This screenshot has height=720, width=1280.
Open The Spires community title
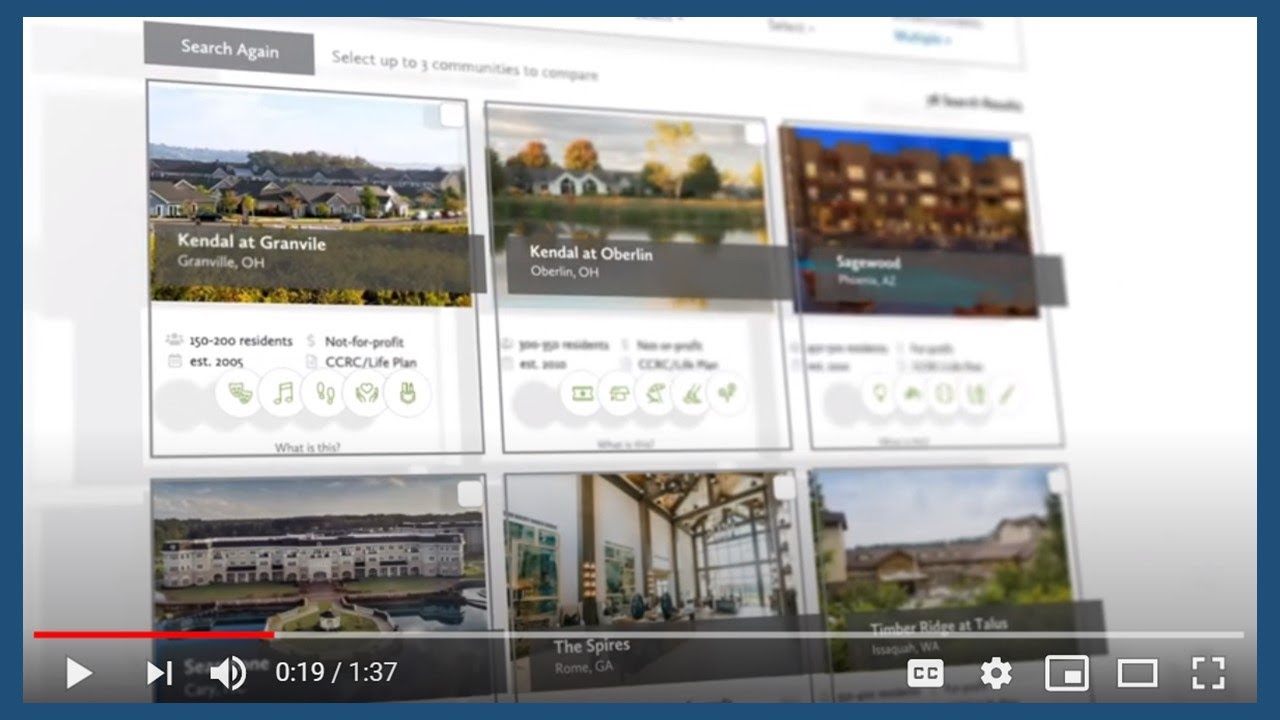pyautogui.click(x=592, y=646)
